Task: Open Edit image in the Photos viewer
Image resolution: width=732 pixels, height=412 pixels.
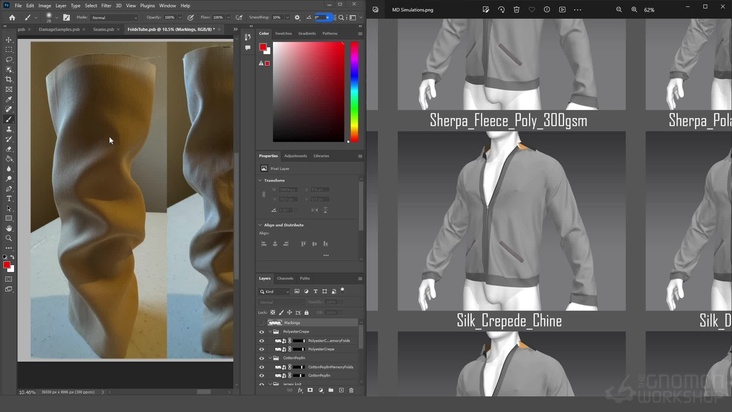Action: [486, 9]
